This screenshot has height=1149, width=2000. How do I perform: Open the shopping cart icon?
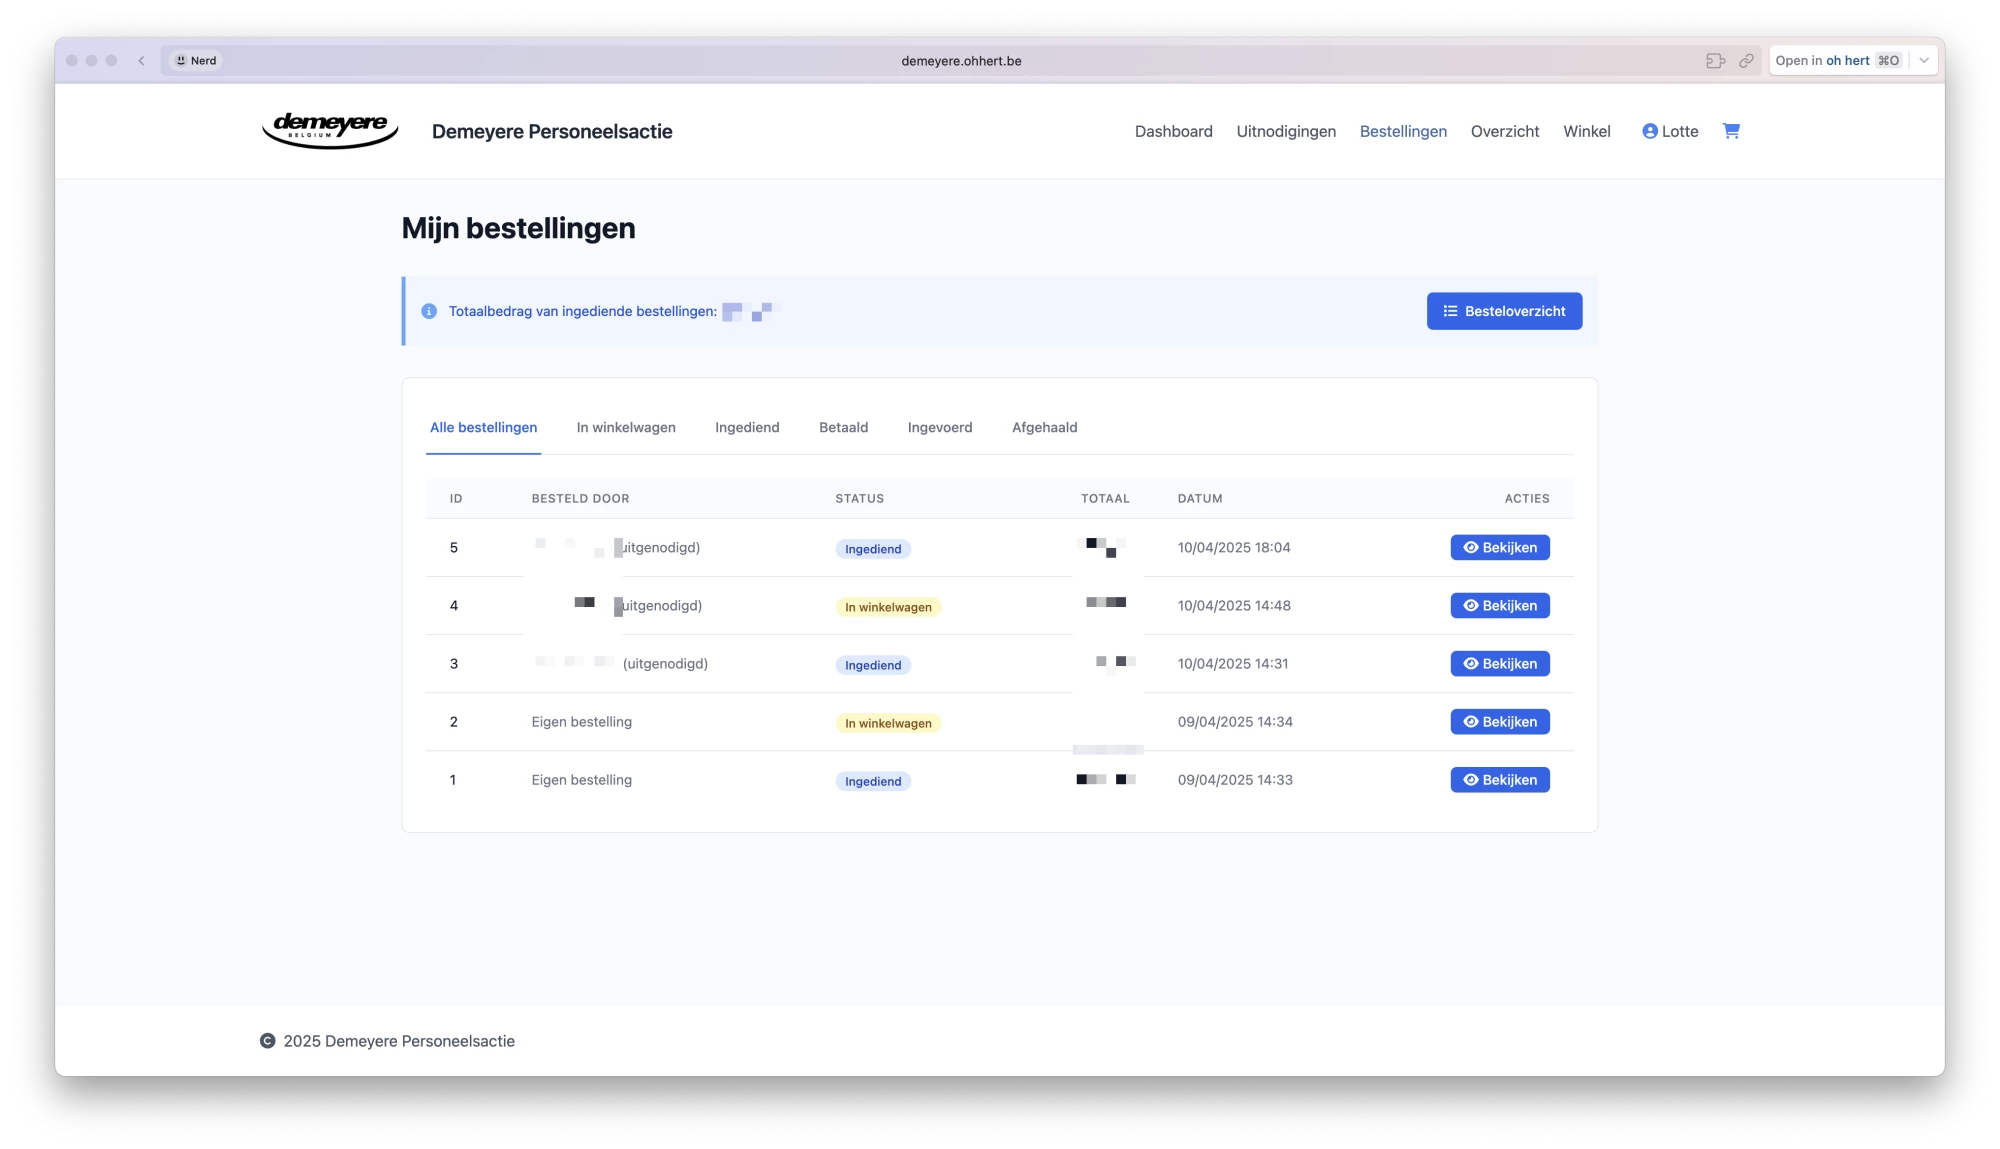click(x=1731, y=131)
